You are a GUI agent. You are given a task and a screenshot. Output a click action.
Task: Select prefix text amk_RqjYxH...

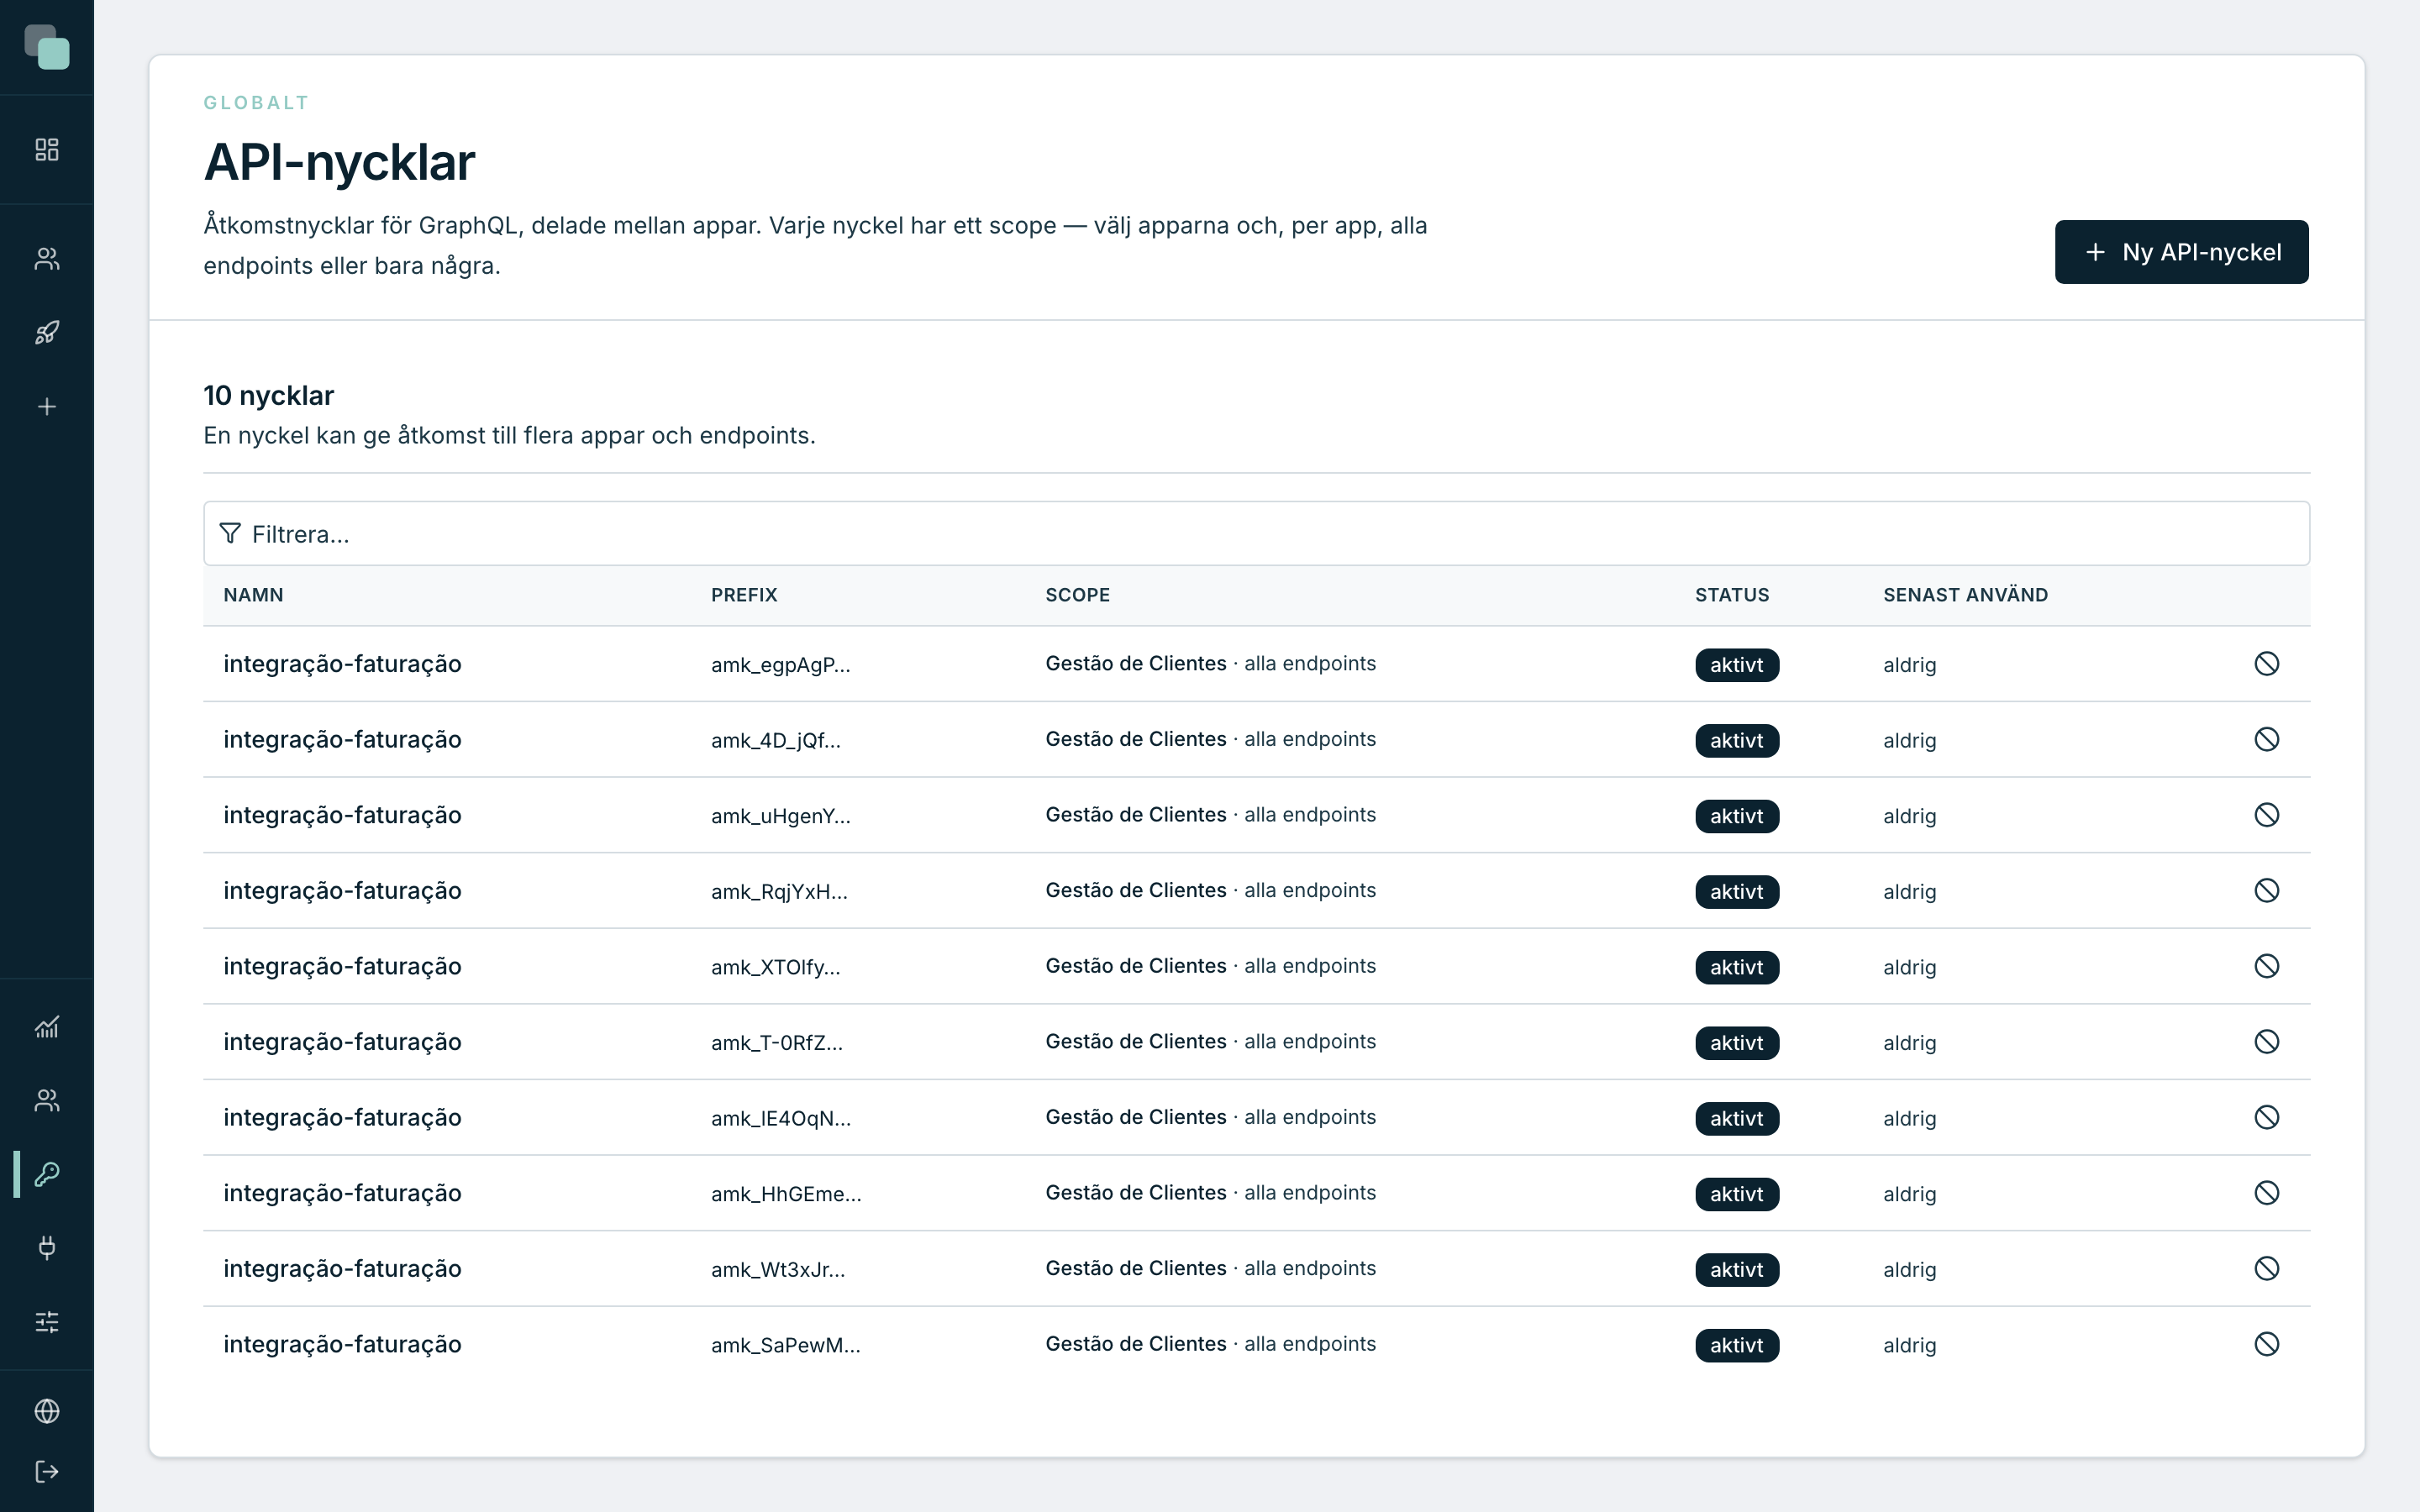779,892
